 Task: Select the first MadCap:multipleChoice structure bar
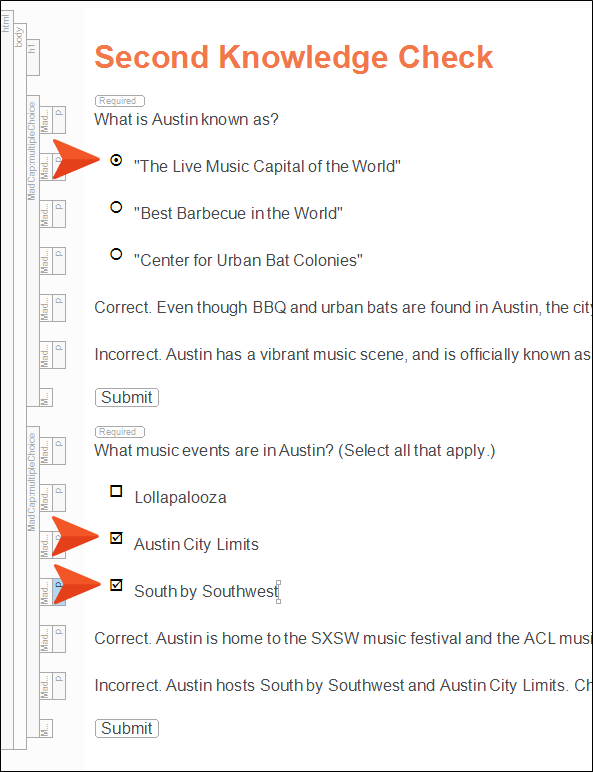pos(33,250)
